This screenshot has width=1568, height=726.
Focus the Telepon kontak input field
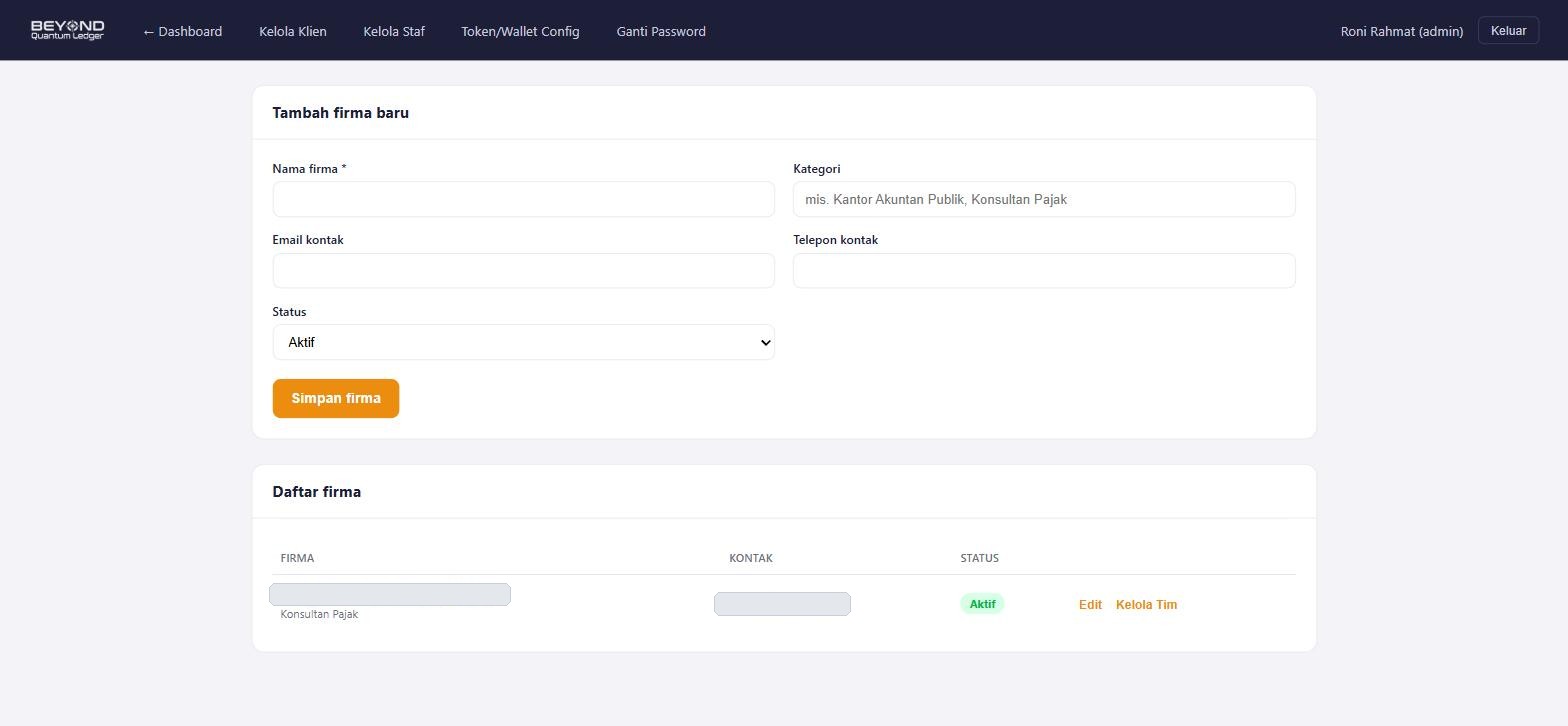[1044, 271]
